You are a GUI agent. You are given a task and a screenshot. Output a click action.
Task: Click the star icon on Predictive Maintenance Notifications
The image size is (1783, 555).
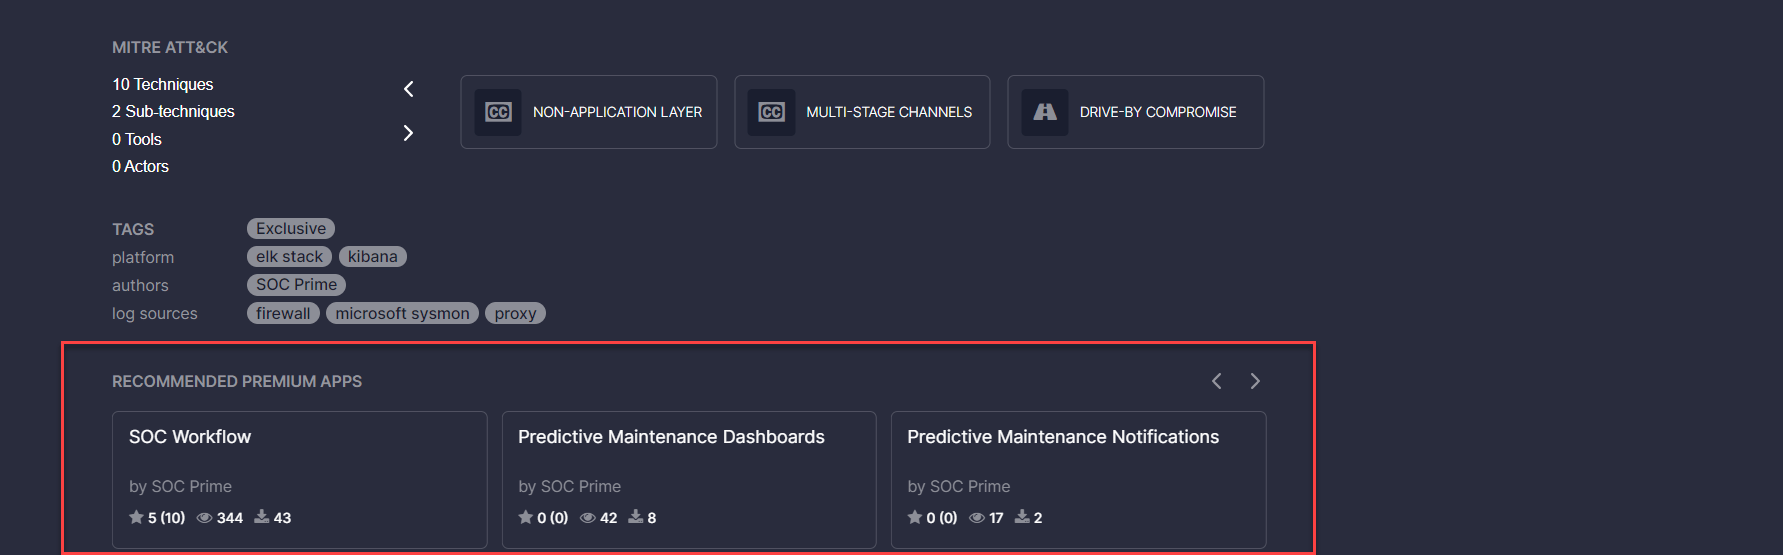click(x=914, y=517)
